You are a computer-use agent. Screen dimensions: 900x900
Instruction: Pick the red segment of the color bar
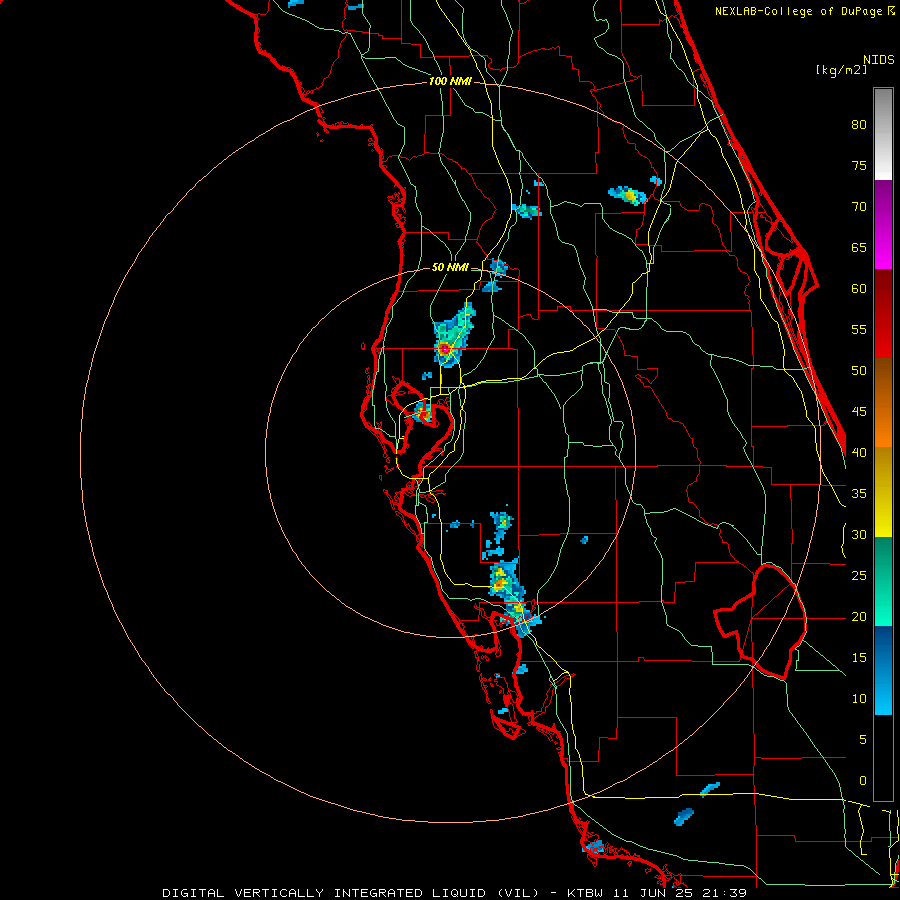click(883, 314)
